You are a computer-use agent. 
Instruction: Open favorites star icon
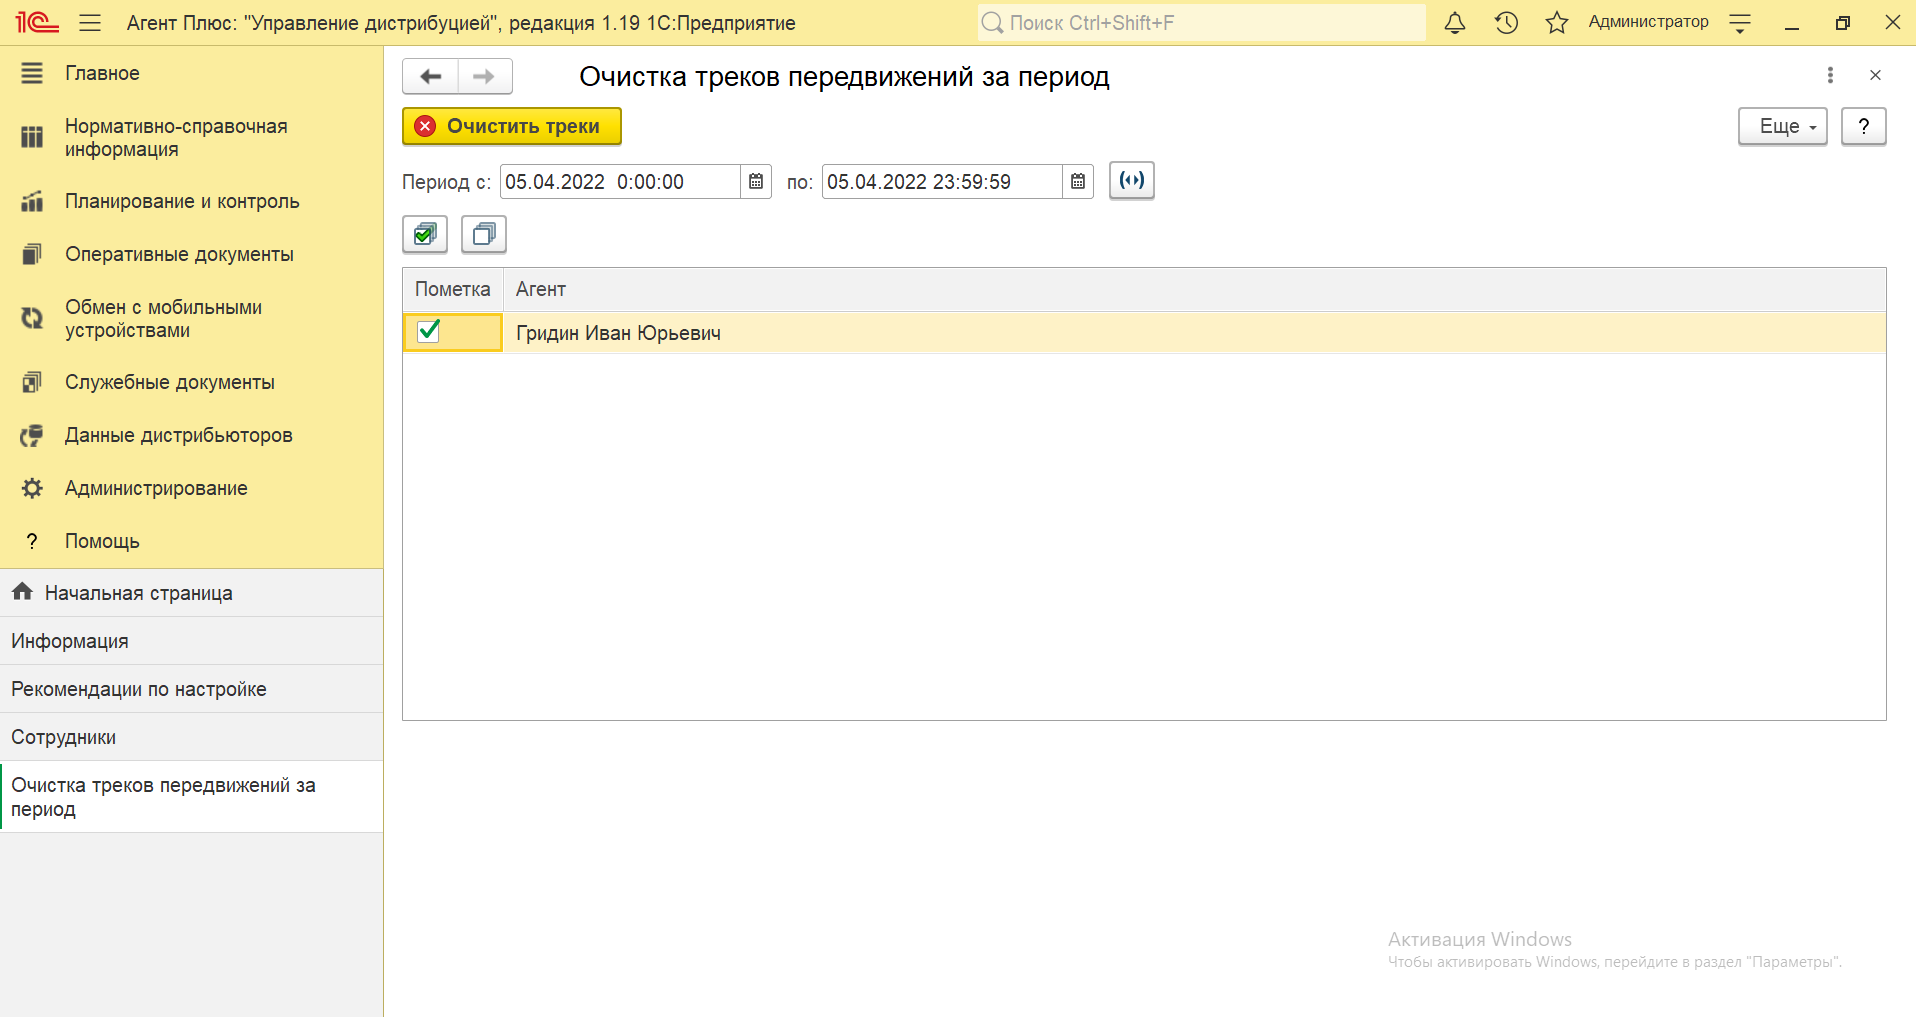[x=1556, y=23]
